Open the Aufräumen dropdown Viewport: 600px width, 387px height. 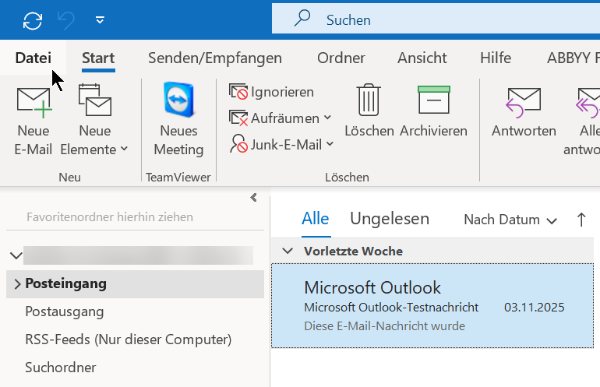[x=280, y=118]
